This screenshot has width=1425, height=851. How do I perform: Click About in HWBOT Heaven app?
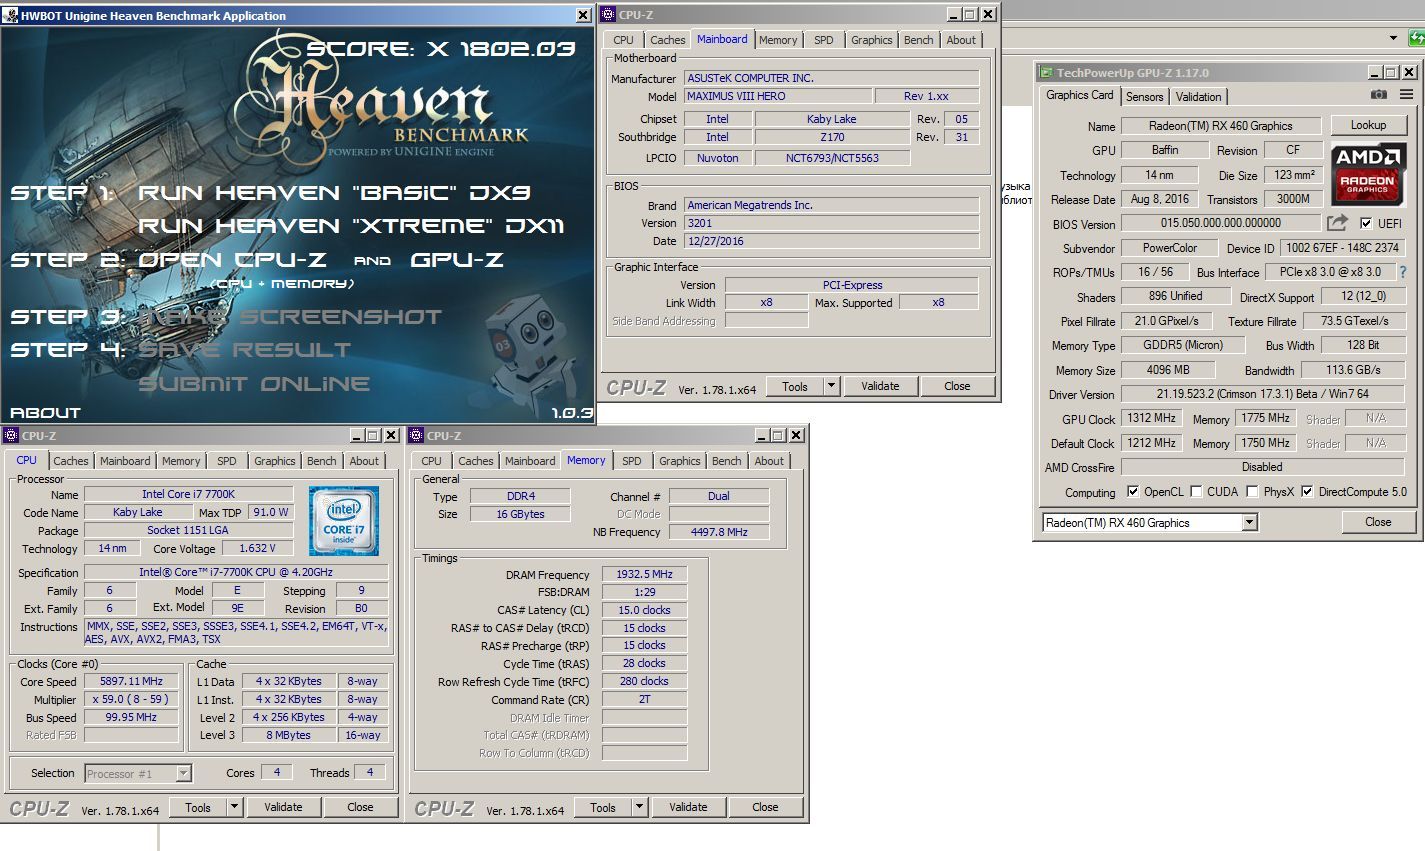(45, 412)
